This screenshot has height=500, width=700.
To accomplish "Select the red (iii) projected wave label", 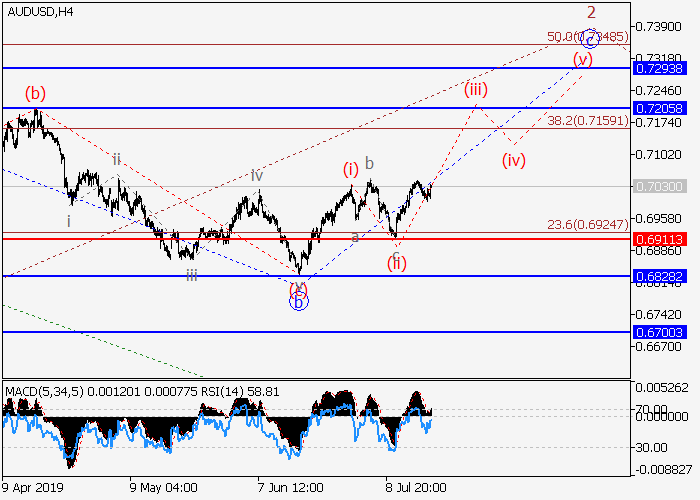I will (475, 89).
